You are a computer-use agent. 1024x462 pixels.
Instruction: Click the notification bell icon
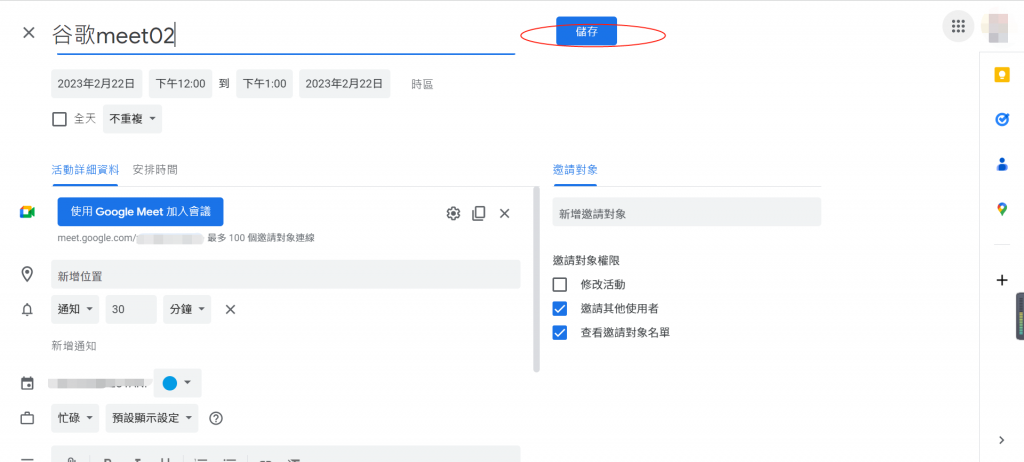point(27,310)
